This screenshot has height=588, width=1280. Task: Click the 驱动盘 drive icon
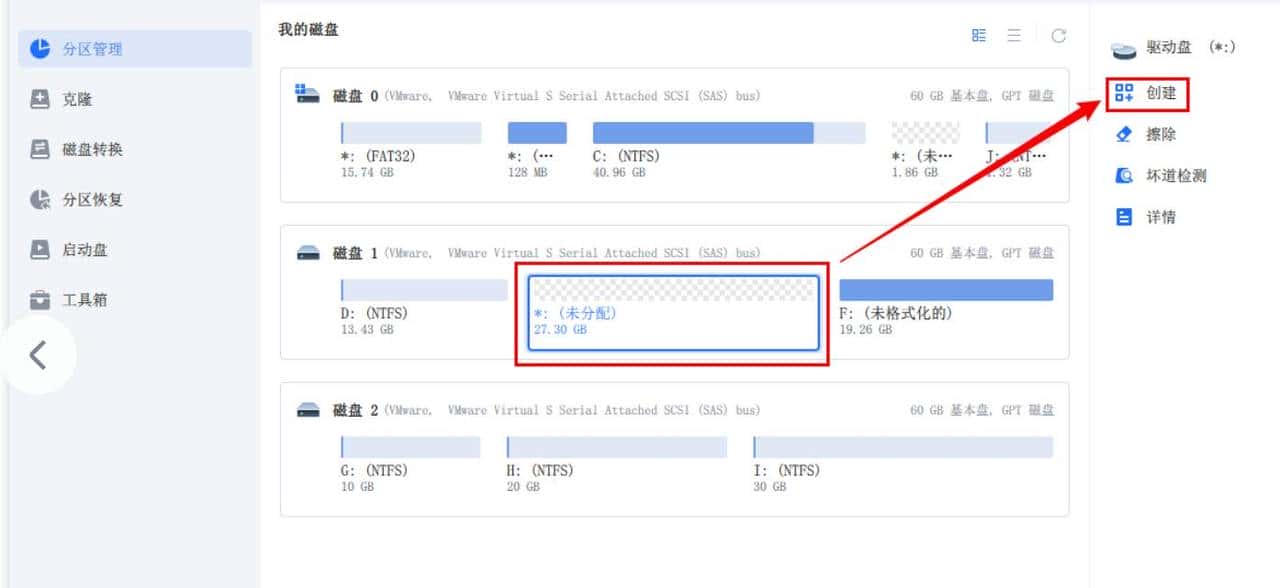point(1124,49)
